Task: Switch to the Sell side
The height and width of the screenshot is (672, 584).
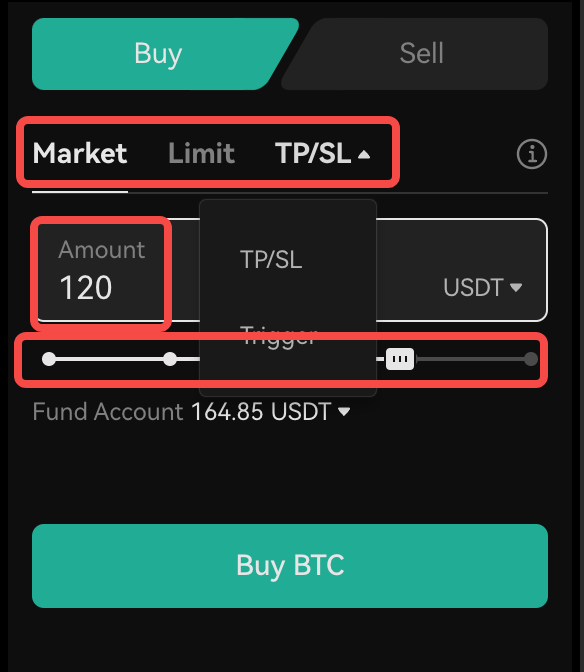Action: pos(421,54)
